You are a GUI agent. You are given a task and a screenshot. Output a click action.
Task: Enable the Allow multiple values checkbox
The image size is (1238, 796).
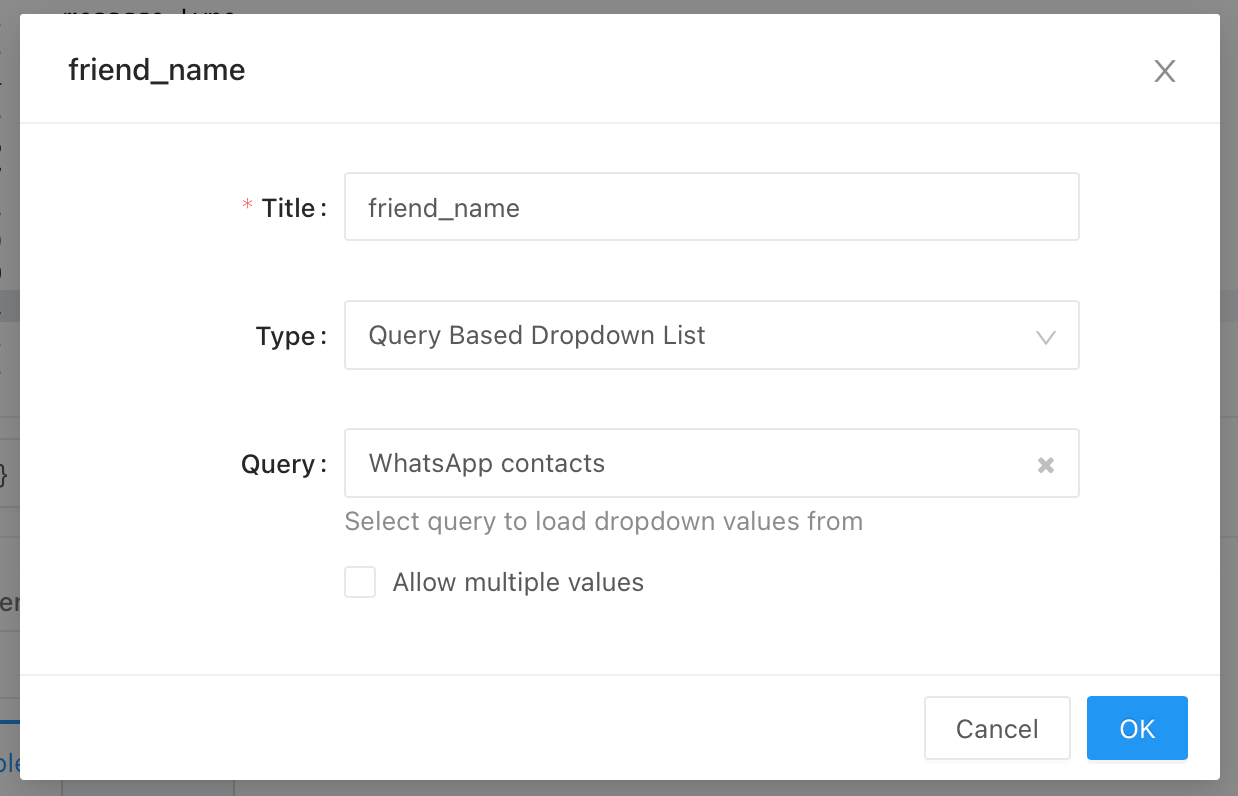point(360,582)
